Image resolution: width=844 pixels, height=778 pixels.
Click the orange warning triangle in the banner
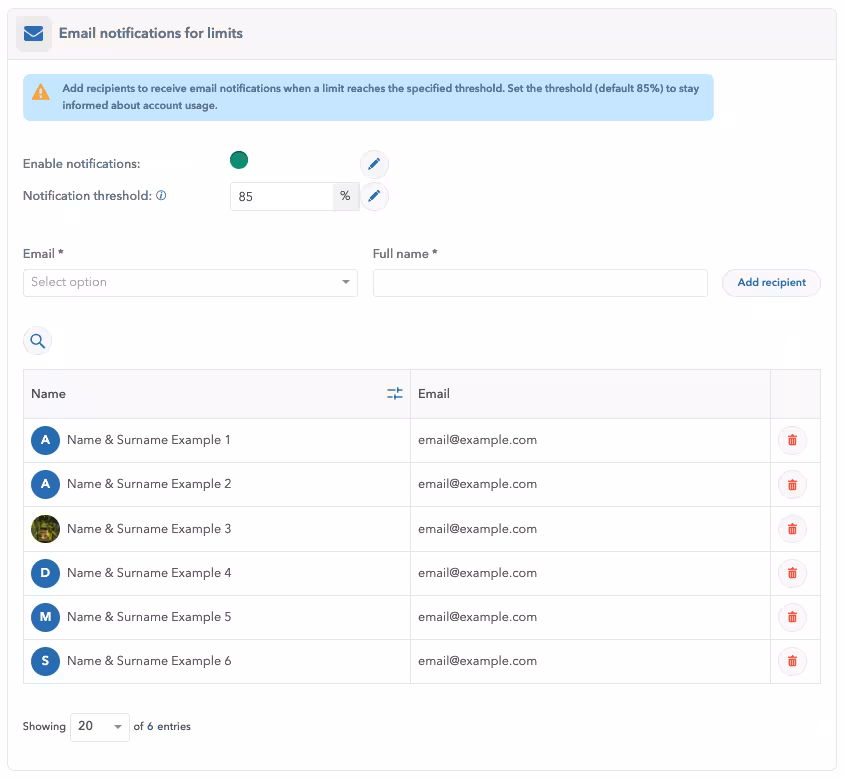pyautogui.click(x=40, y=92)
